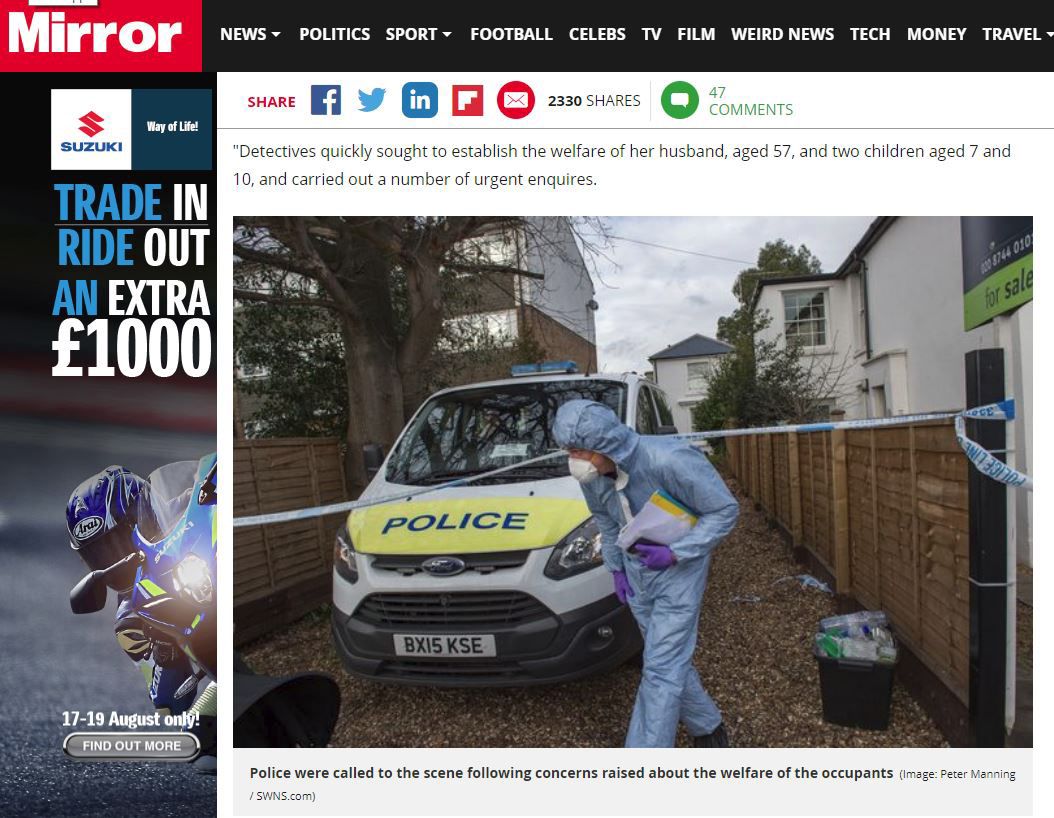Expand the SPORT dropdown menu
The image size is (1054, 818).
418,34
